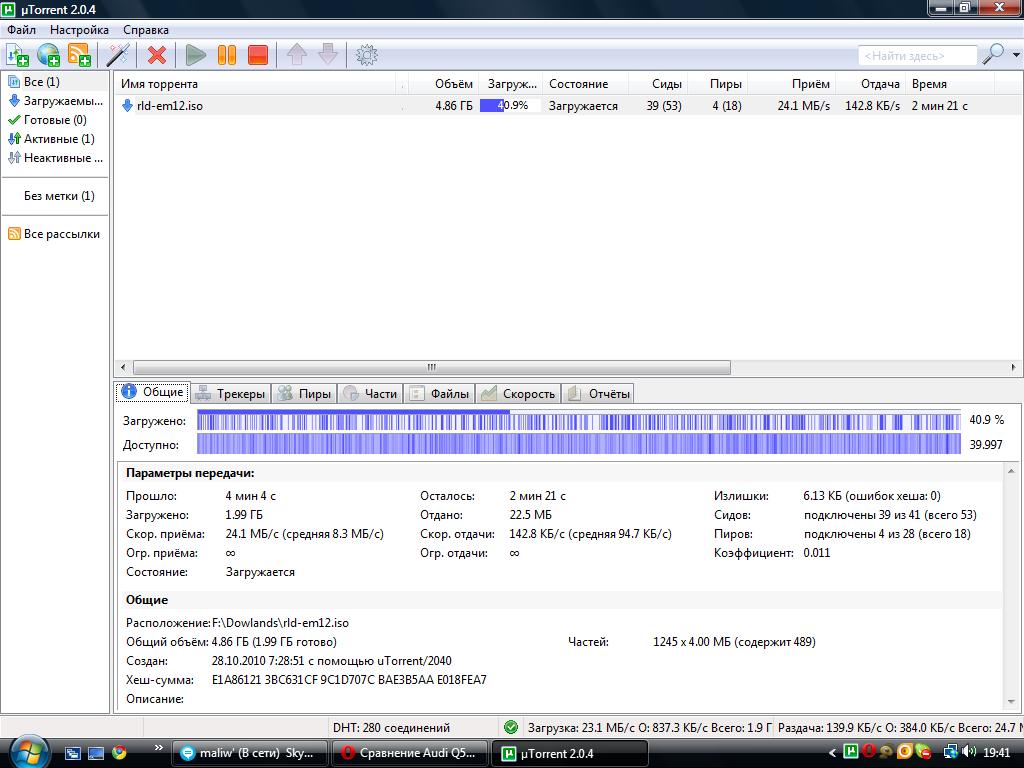
Task: Switch to the Пиры tab
Action: [x=304, y=393]
